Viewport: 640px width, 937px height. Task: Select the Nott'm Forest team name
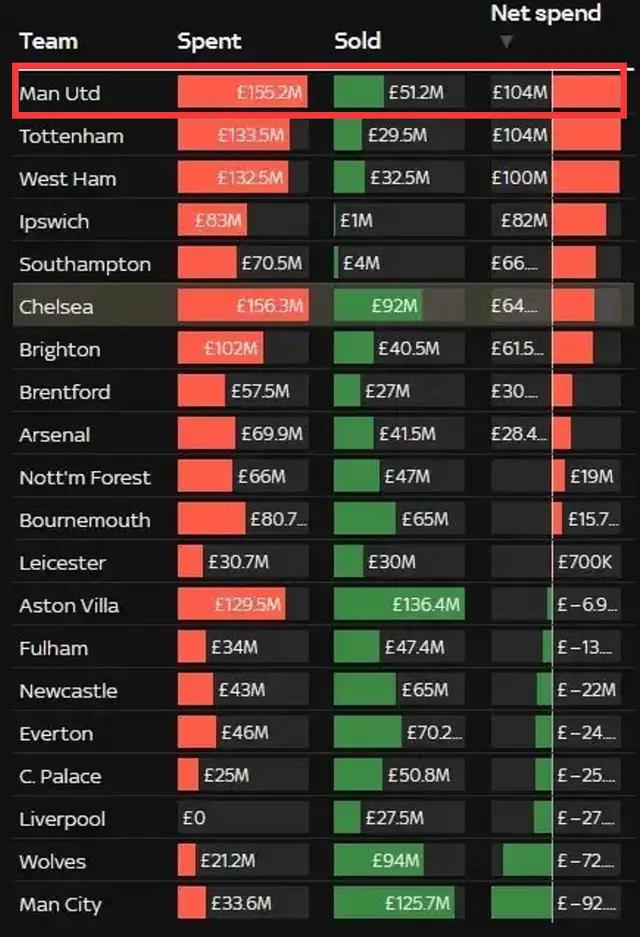click(85, 477)
